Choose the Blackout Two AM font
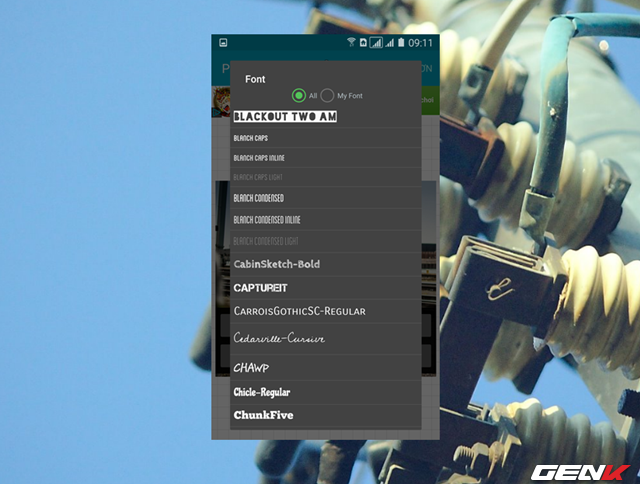This screenshot has width=640, height=484. [x=285, y=117]
